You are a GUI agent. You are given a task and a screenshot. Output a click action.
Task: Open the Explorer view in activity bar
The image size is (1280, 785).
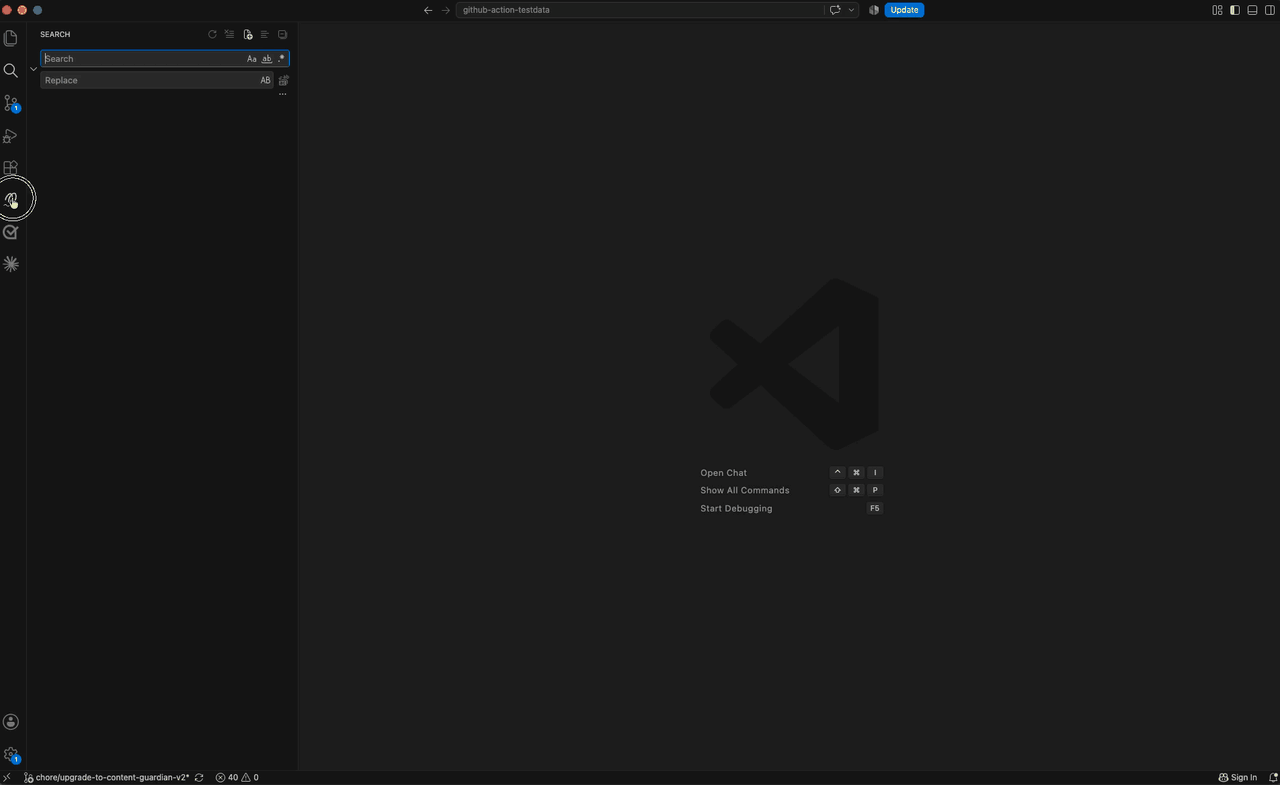(x=11, y=38)
